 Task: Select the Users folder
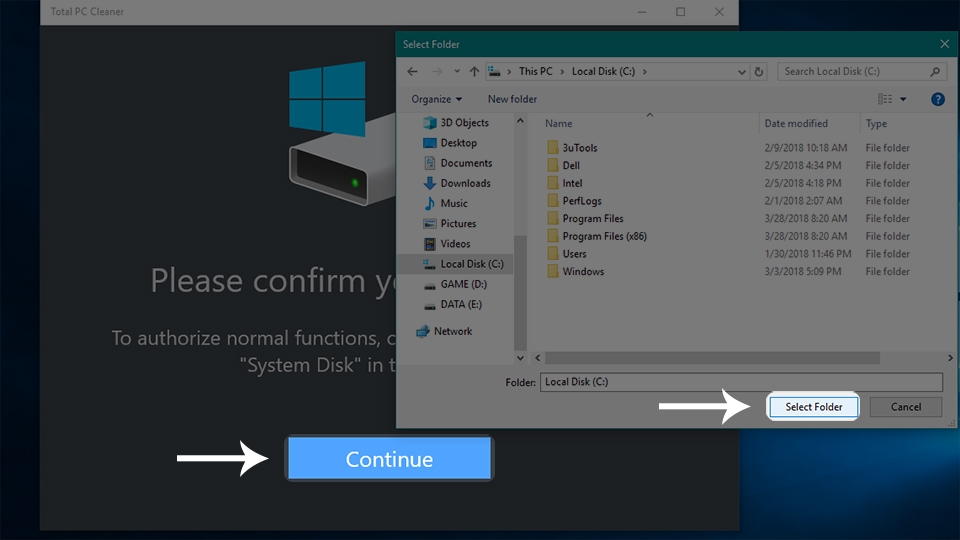(x=566, y=253)
